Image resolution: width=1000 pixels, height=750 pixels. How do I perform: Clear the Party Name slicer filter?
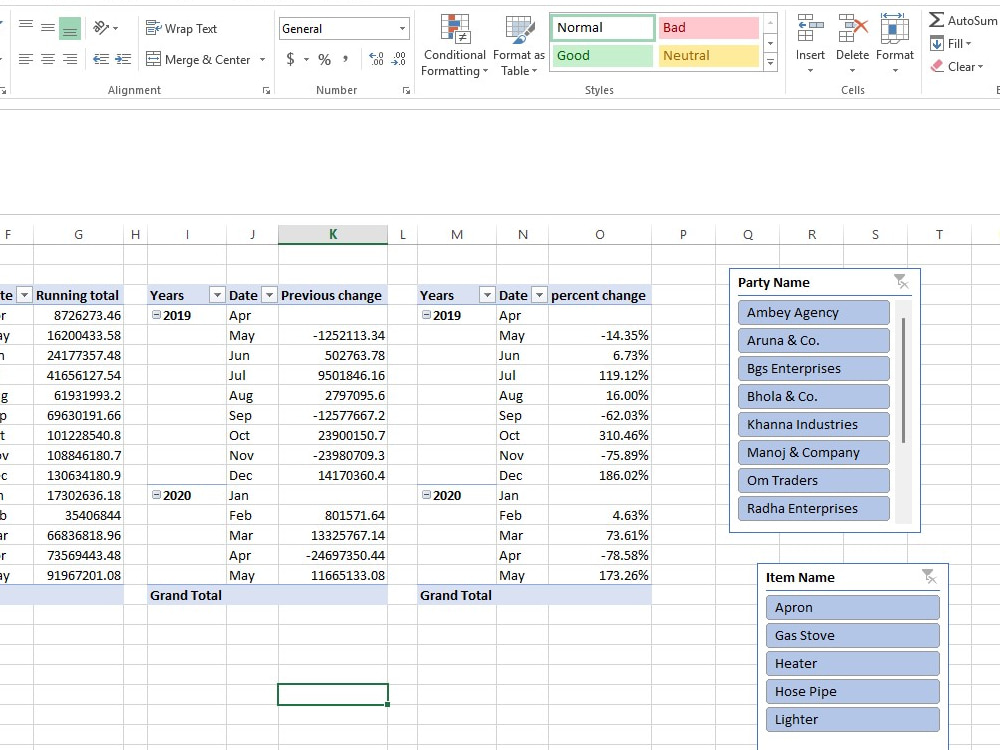point(901,281)
